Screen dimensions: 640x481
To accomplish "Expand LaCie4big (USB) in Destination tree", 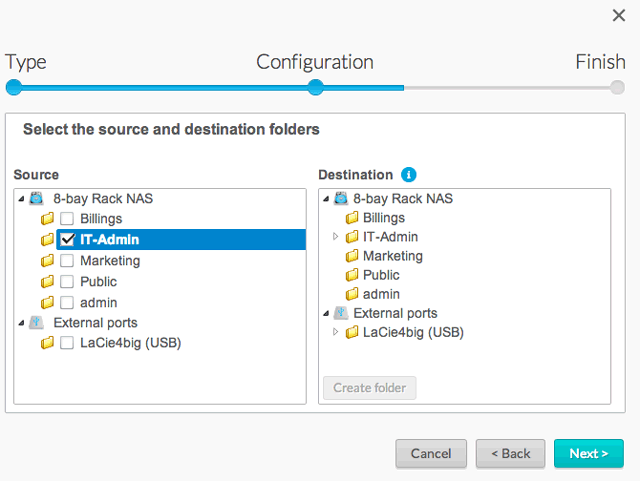I will [336, 332].
